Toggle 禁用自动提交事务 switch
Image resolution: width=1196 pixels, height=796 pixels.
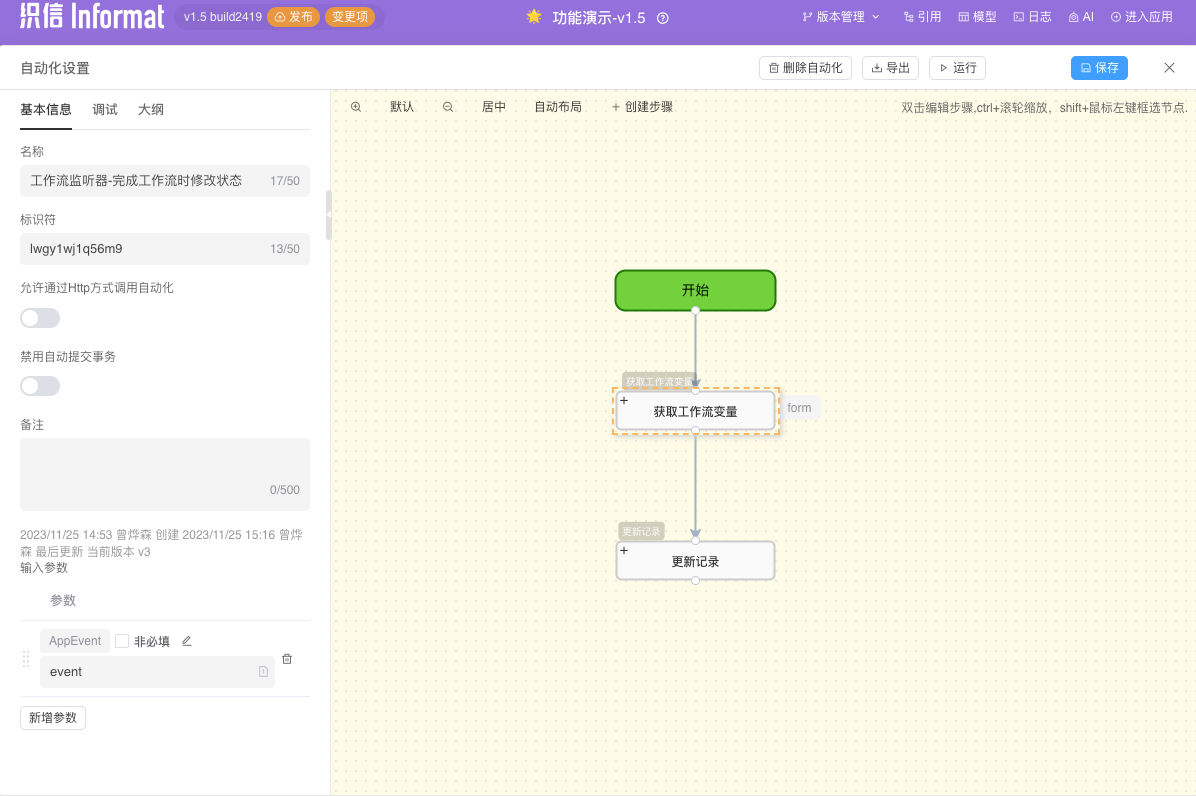(39, 385)
